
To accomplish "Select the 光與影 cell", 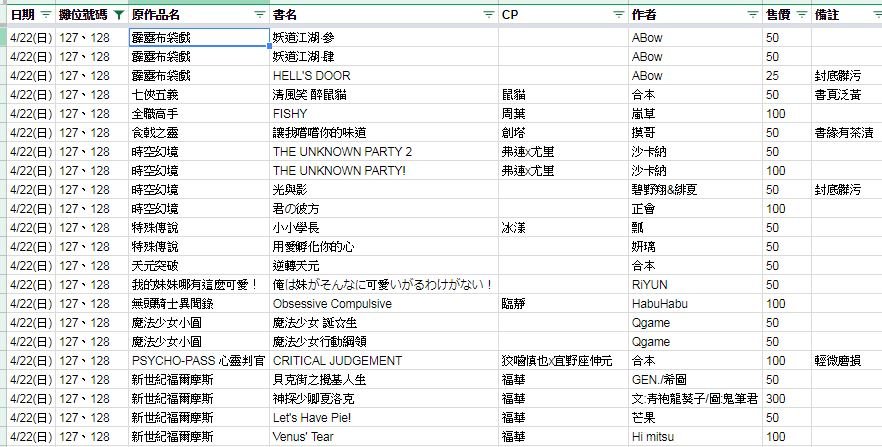I will 384,189.
